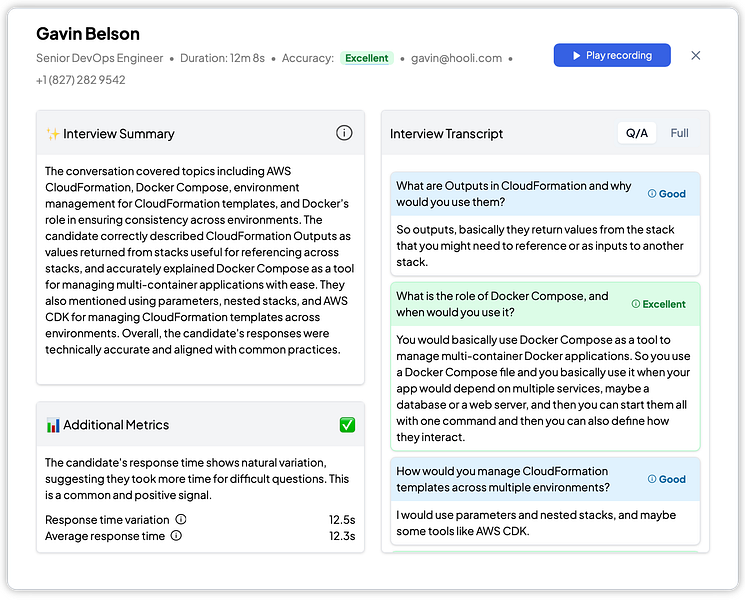Click the phone number +1 (827) 282 9542
Image resolution: width=745 pixels, height=600 pixels.
[81, 80]
